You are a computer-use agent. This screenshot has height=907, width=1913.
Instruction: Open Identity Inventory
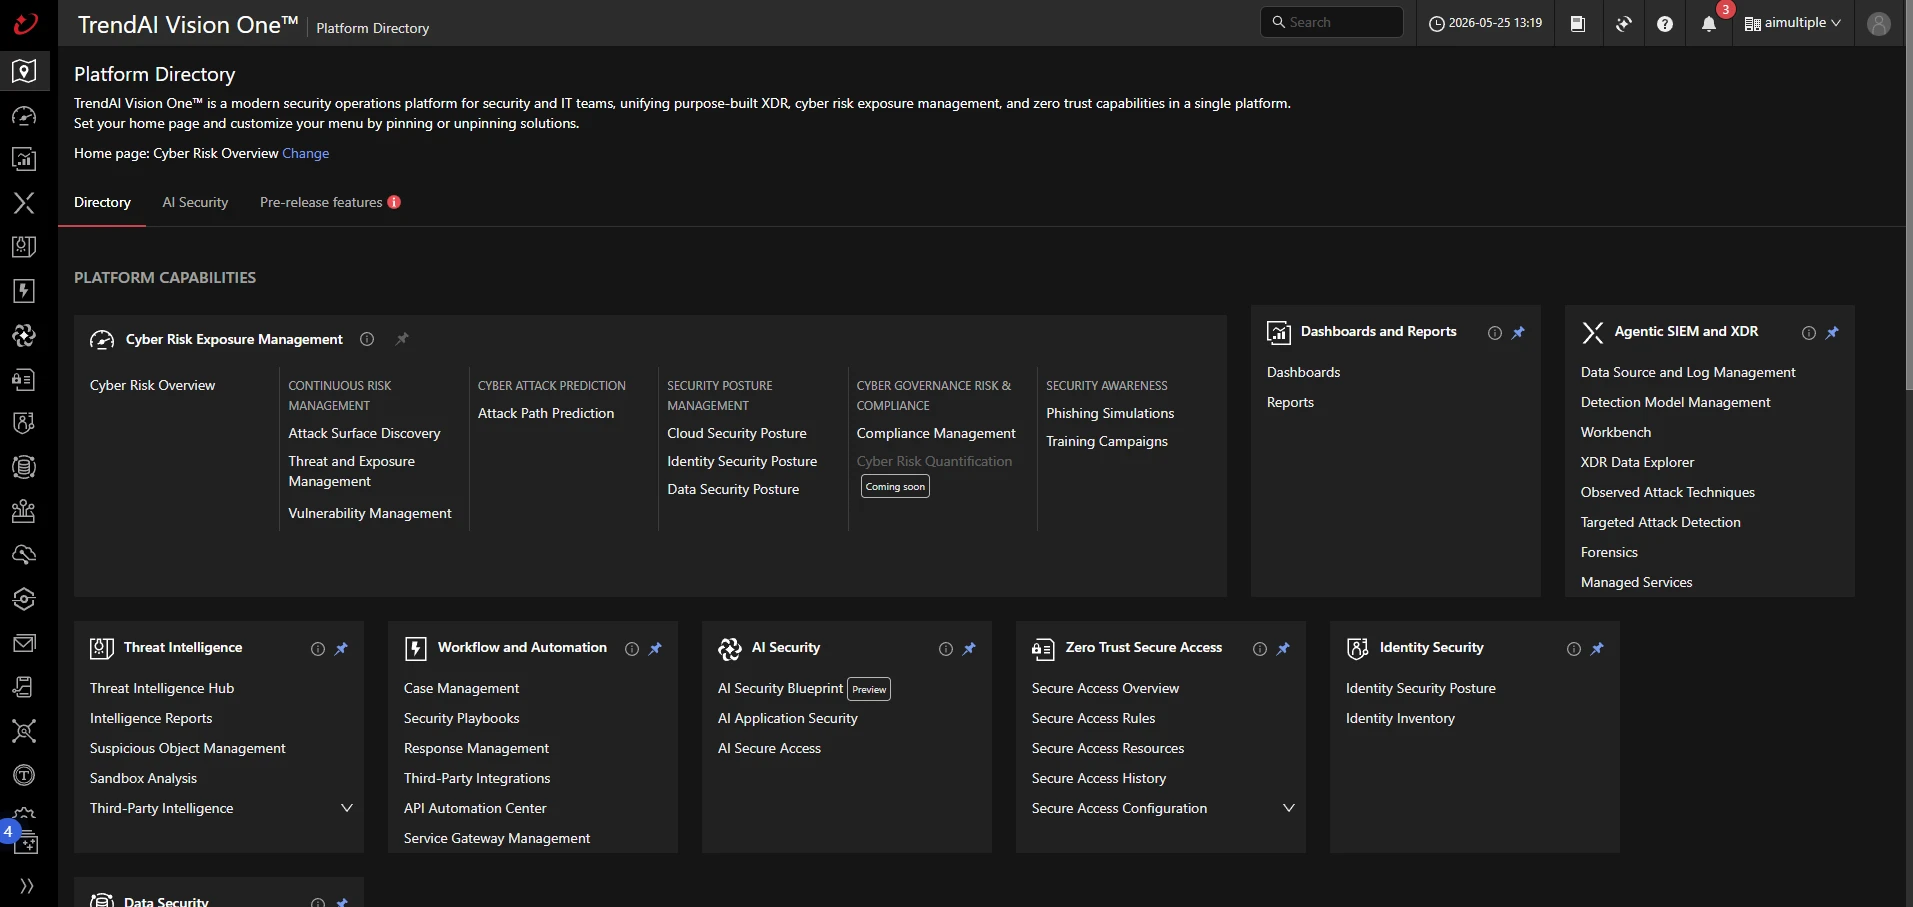tap(1400, 718)
